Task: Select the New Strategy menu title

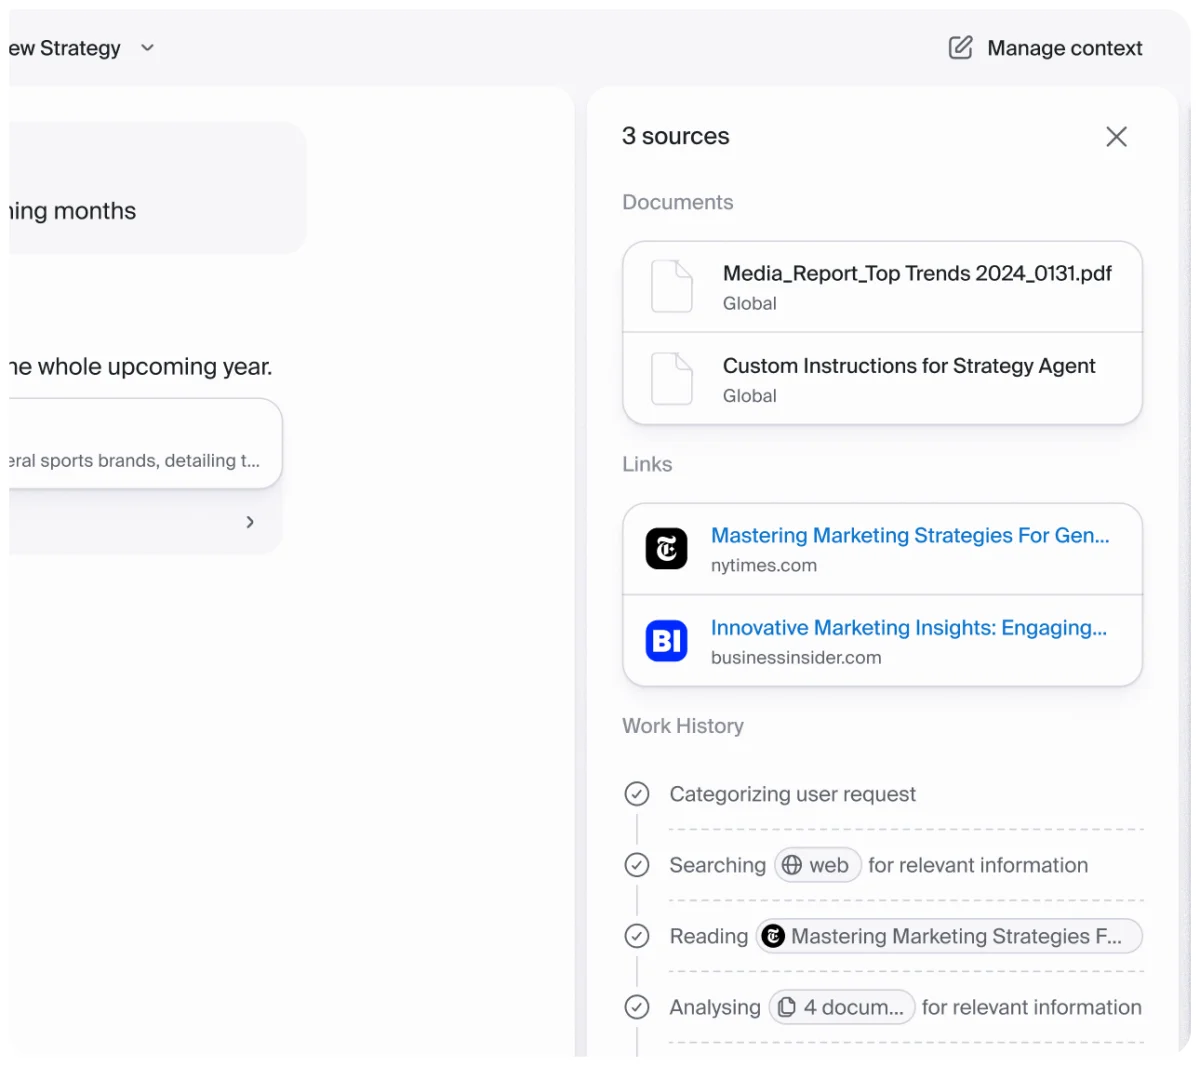Action: [x=60, y=47]
